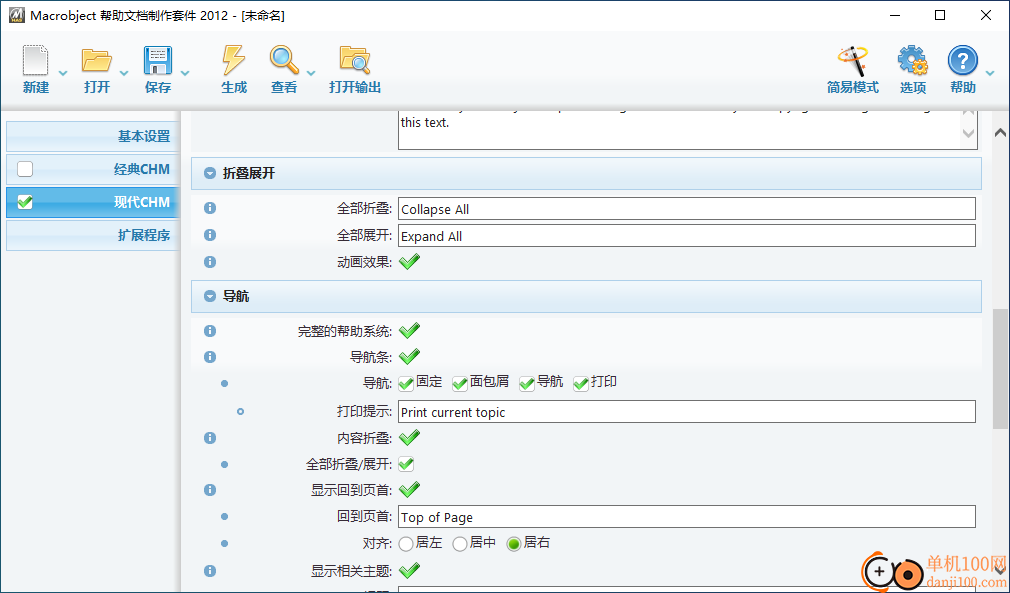Toggle 动画效果 checkmark

click(409, 261)
